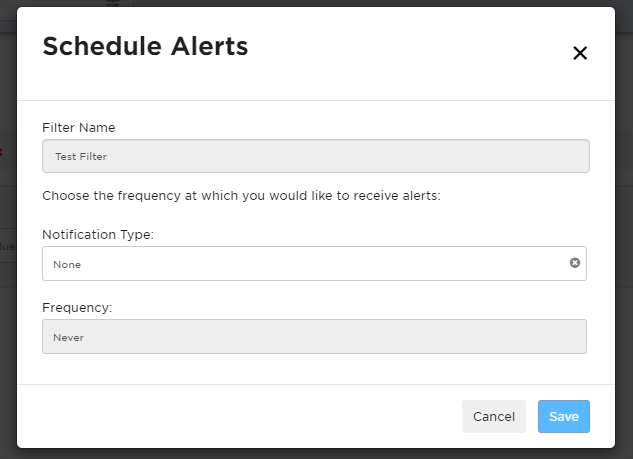Click the Filter Name label
633x459 pixels.
[79, 128]
